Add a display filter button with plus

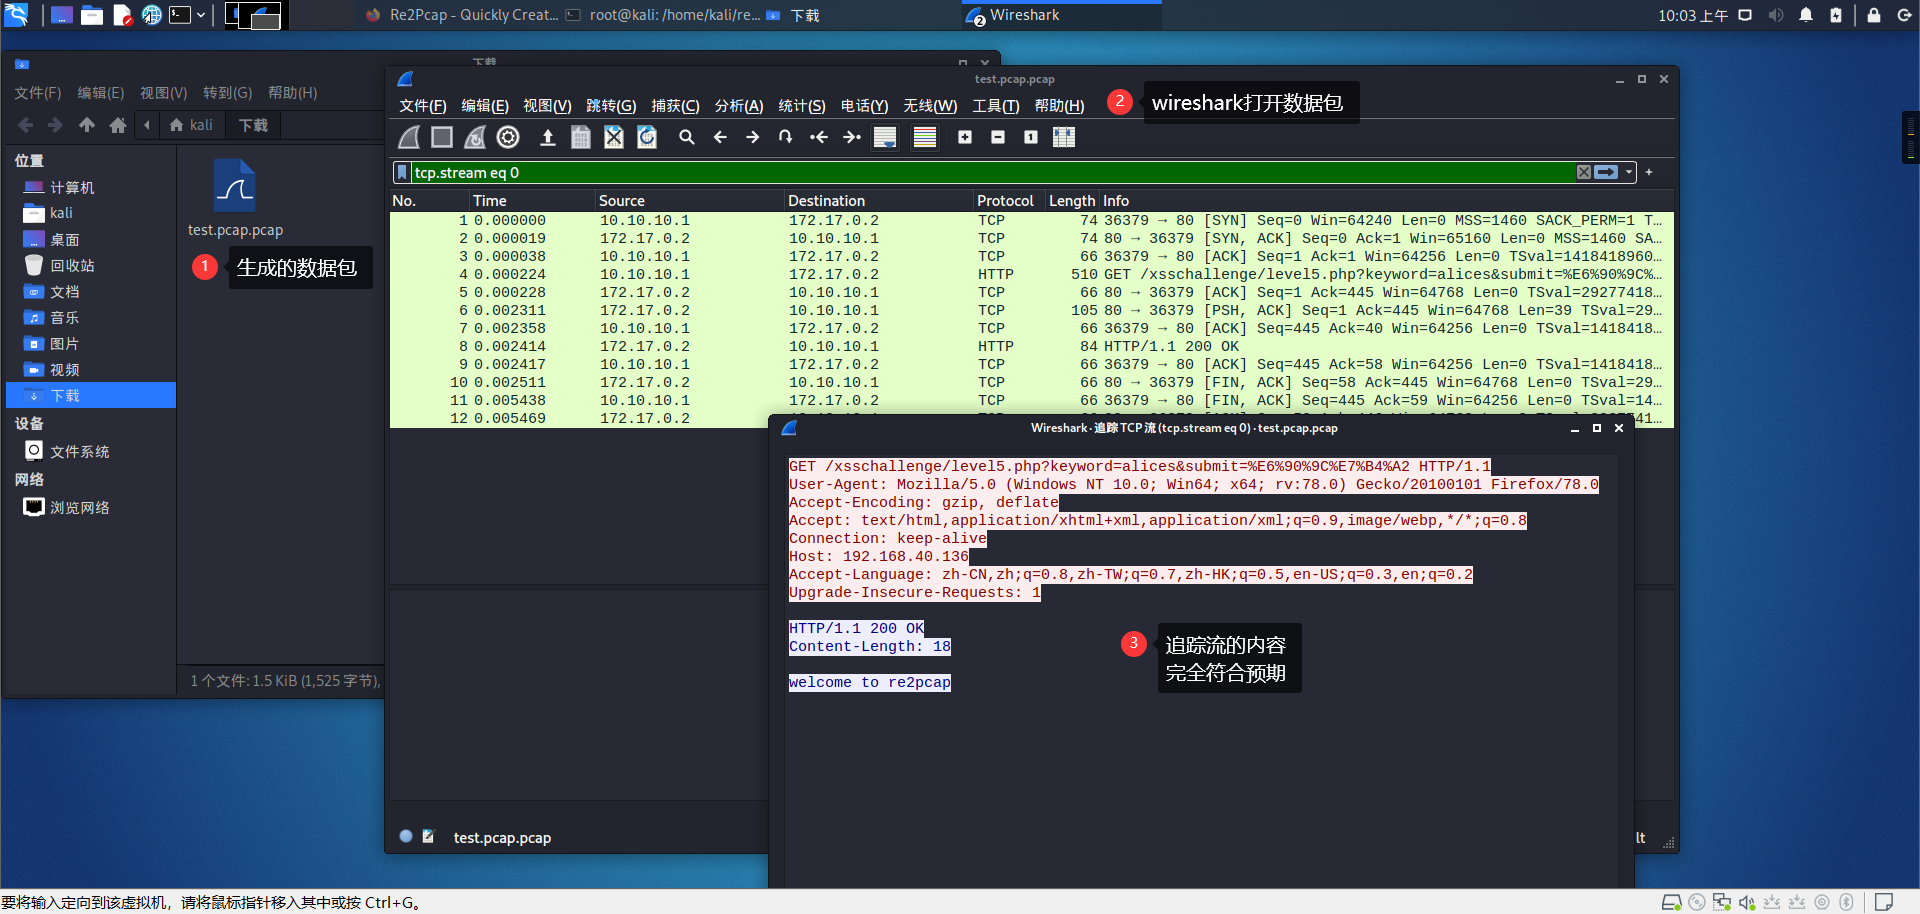point(1649,172)
